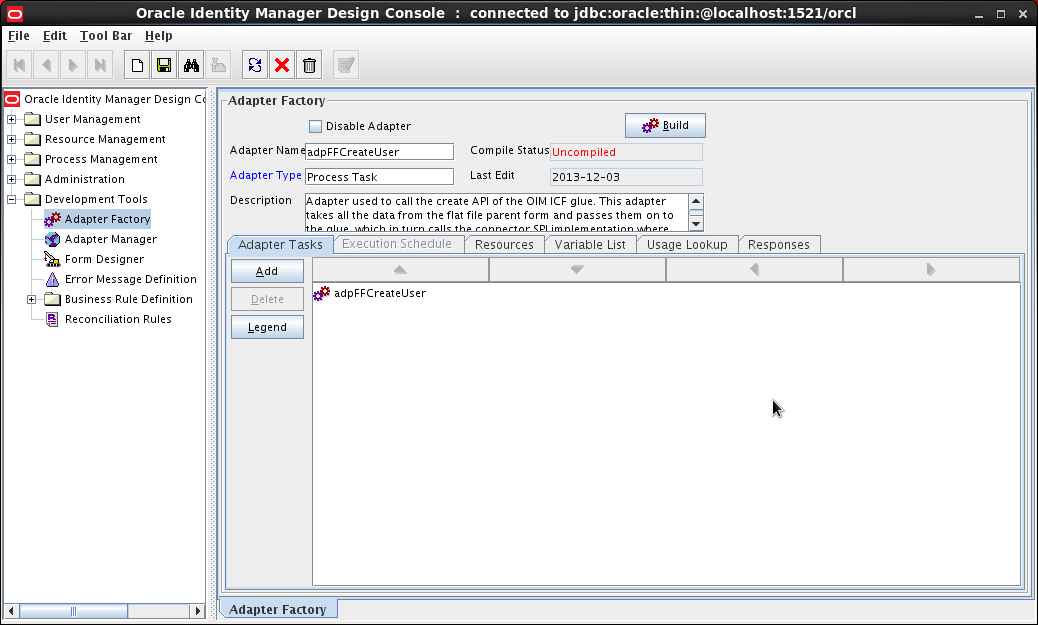Click tree horizontal scrollbar thumb
Viewport: 1038px width, 625px height.
pos(73,611)
